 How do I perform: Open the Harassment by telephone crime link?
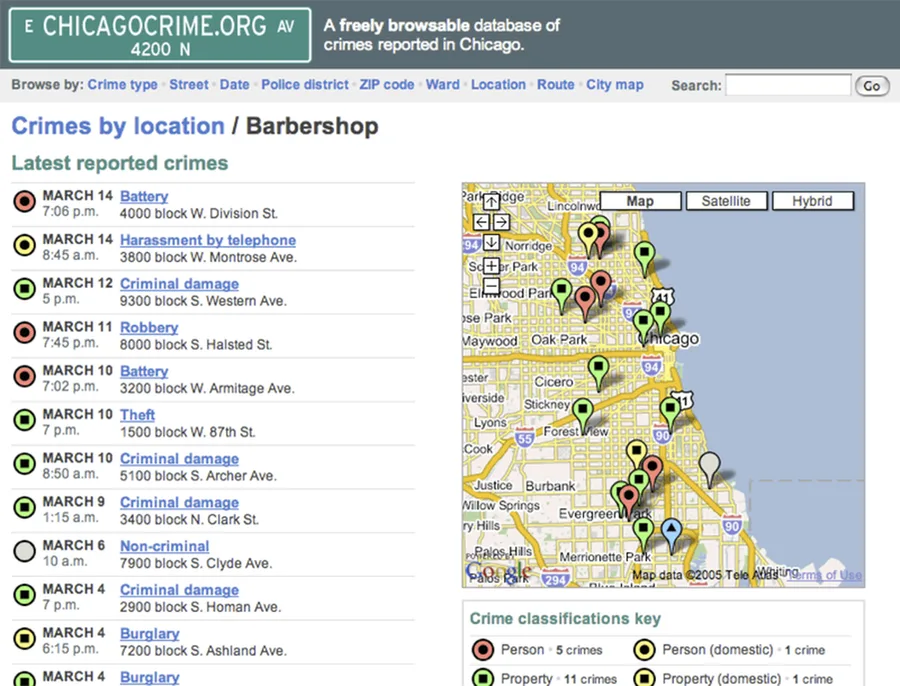[x=208, y=240]
